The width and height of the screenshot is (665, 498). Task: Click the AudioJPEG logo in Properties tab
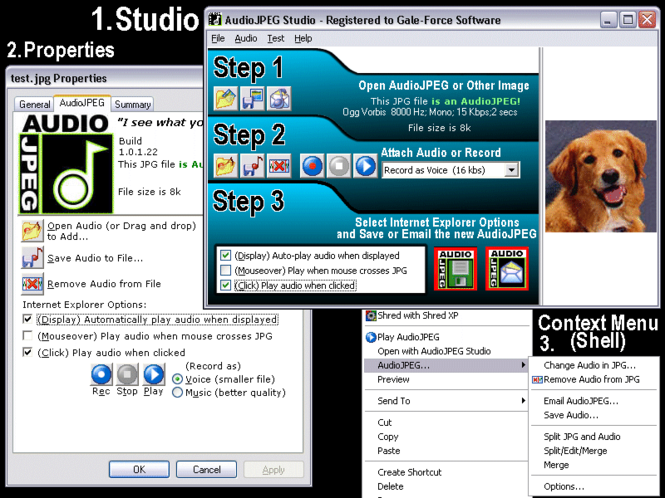point(66,163)
